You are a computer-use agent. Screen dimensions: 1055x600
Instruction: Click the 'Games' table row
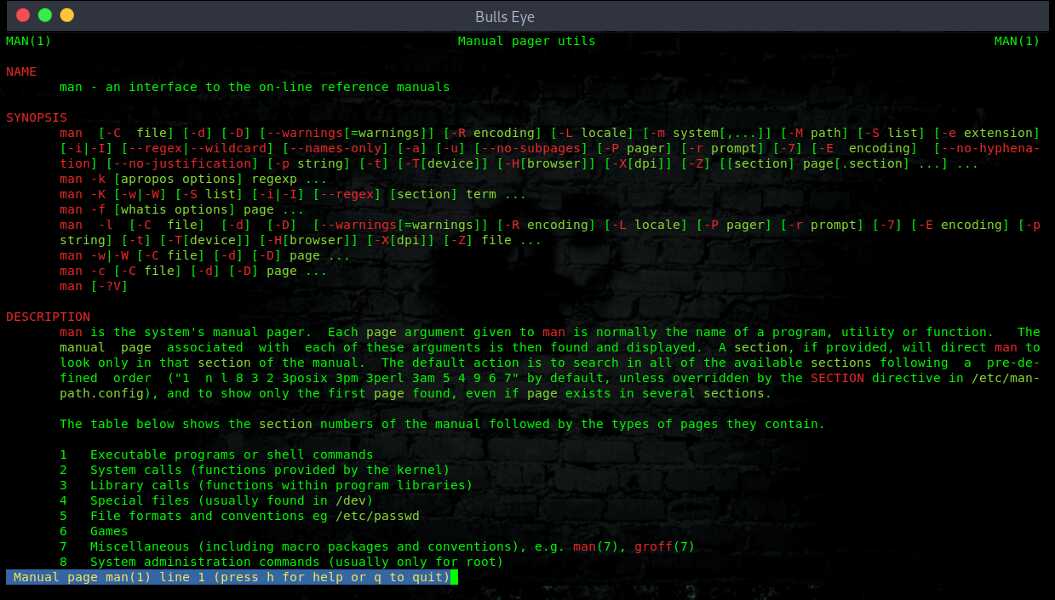[x=94, y=531]
